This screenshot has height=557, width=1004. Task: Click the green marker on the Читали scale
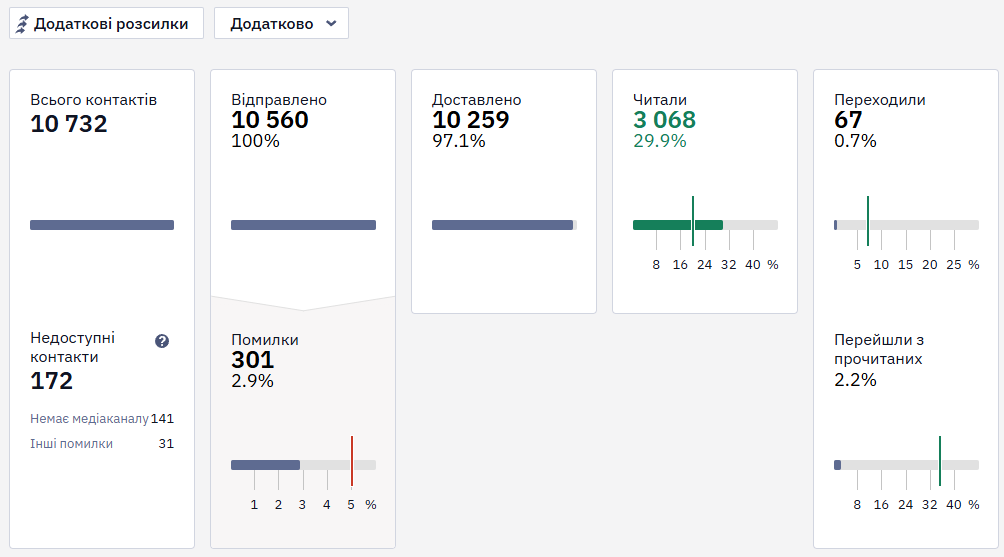point(693,221)
